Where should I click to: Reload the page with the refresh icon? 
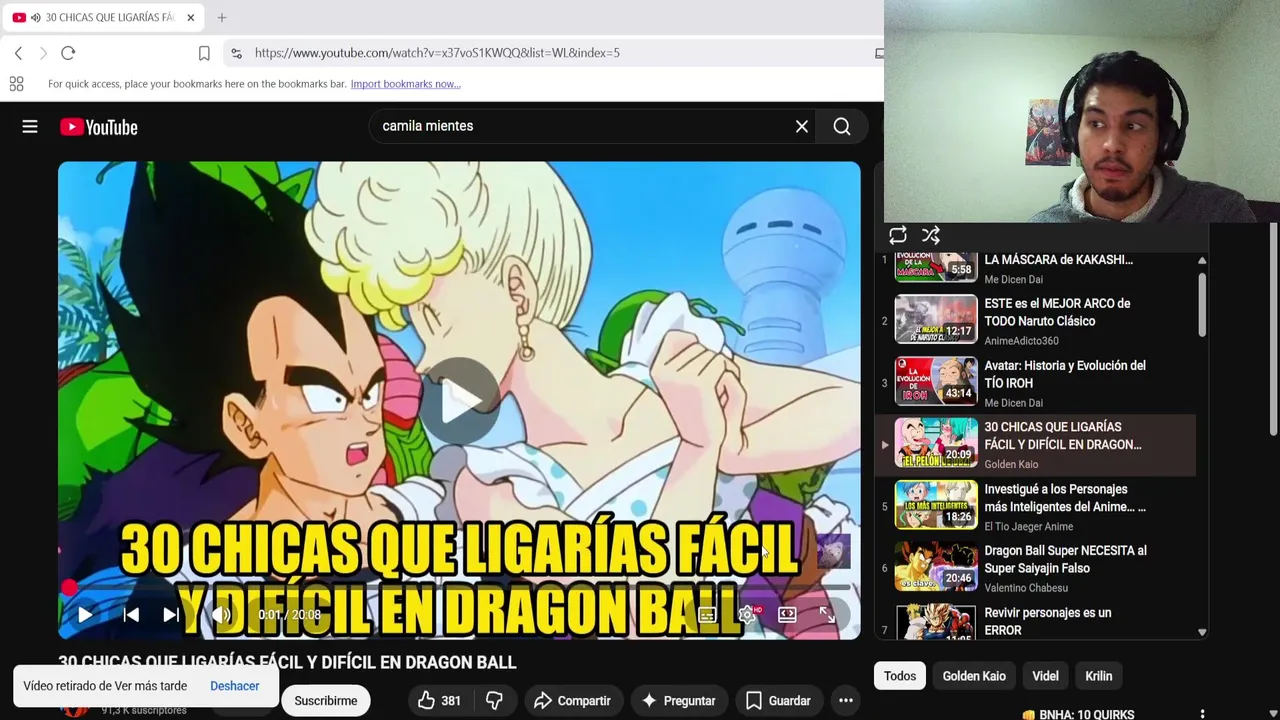pos(68,53)
